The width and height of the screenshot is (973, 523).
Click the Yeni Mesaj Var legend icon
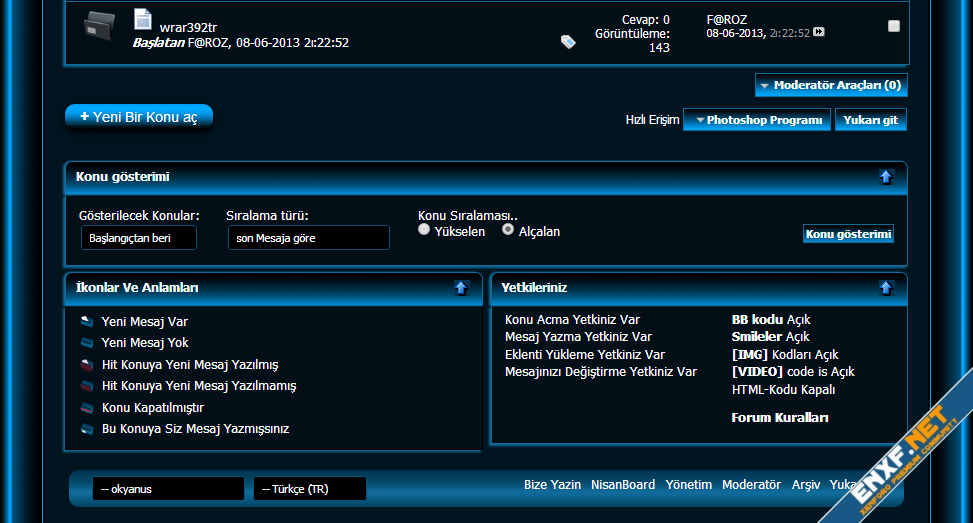point(87,322)
